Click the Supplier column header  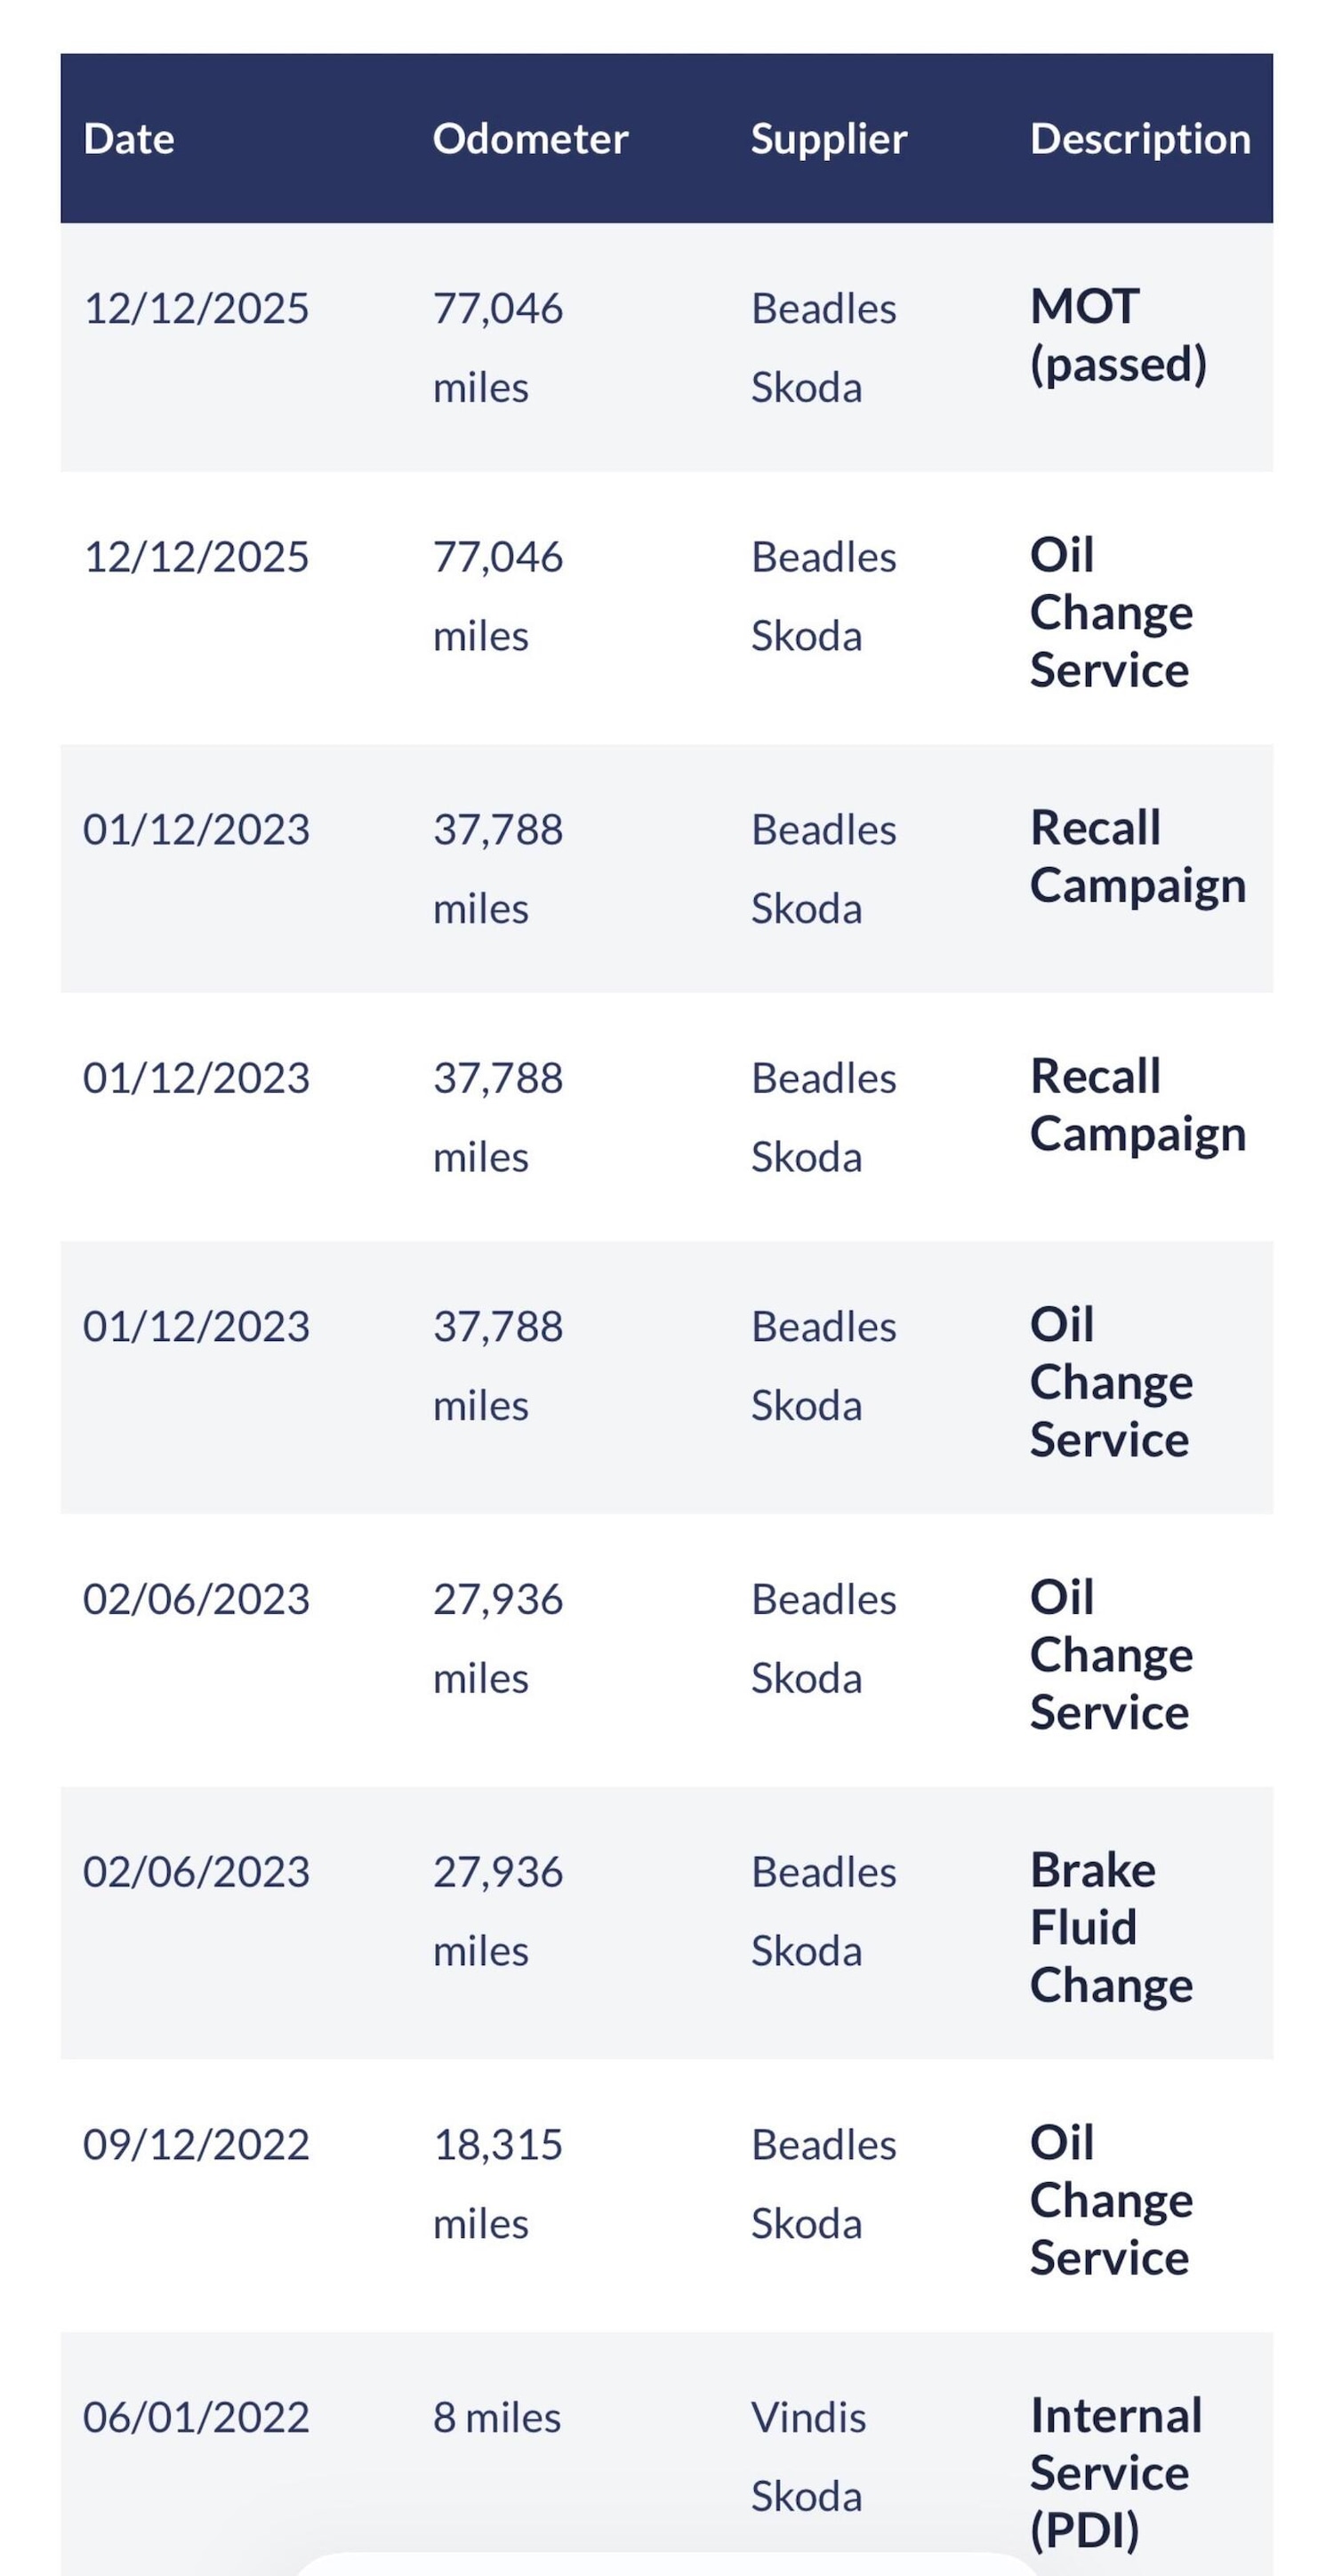[829, 139]
